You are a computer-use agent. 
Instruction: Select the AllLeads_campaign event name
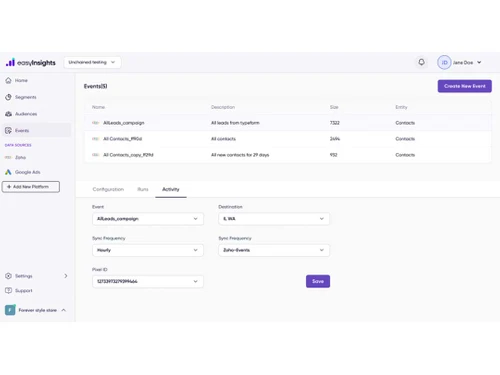pyautogui.click(x=124, y=123)
